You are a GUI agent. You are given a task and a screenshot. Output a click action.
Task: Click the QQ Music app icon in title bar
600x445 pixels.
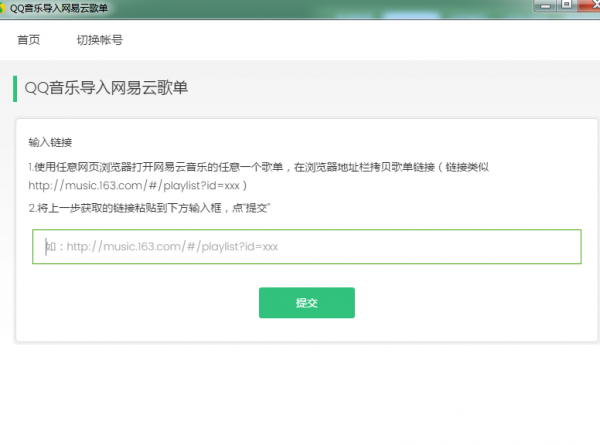(2, 8)
